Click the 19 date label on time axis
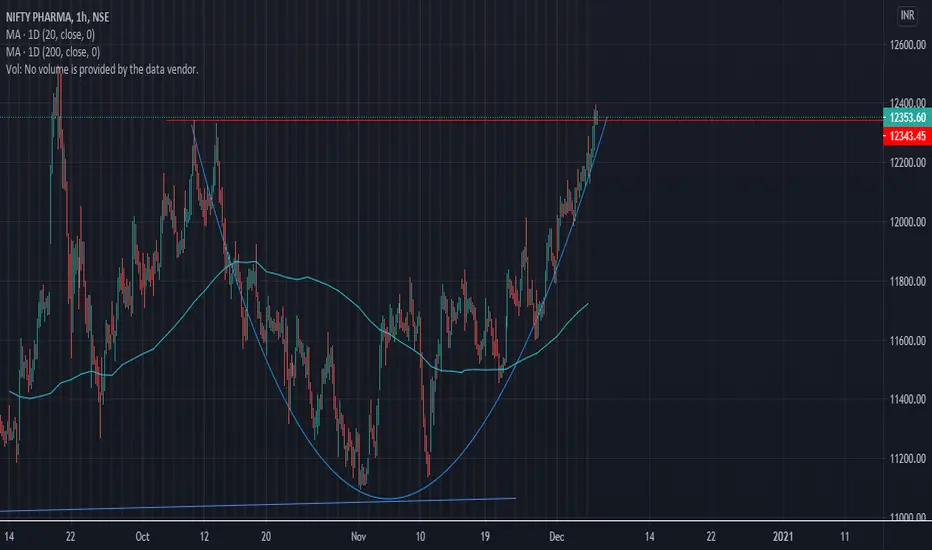Viewport: 932px width, 550px height. (485, 536)
